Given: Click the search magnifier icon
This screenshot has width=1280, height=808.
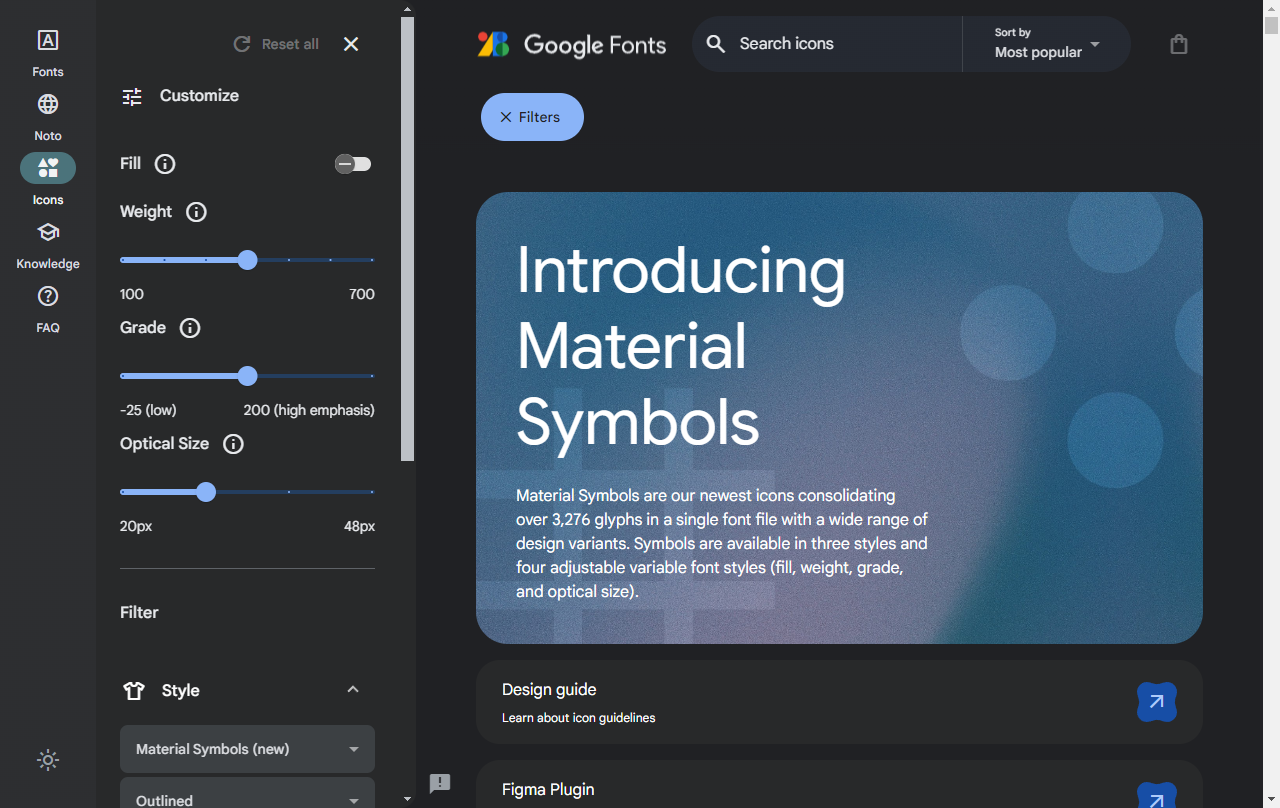Looking at the screenshot, I should pyautogui.click(x=715, y=44).
